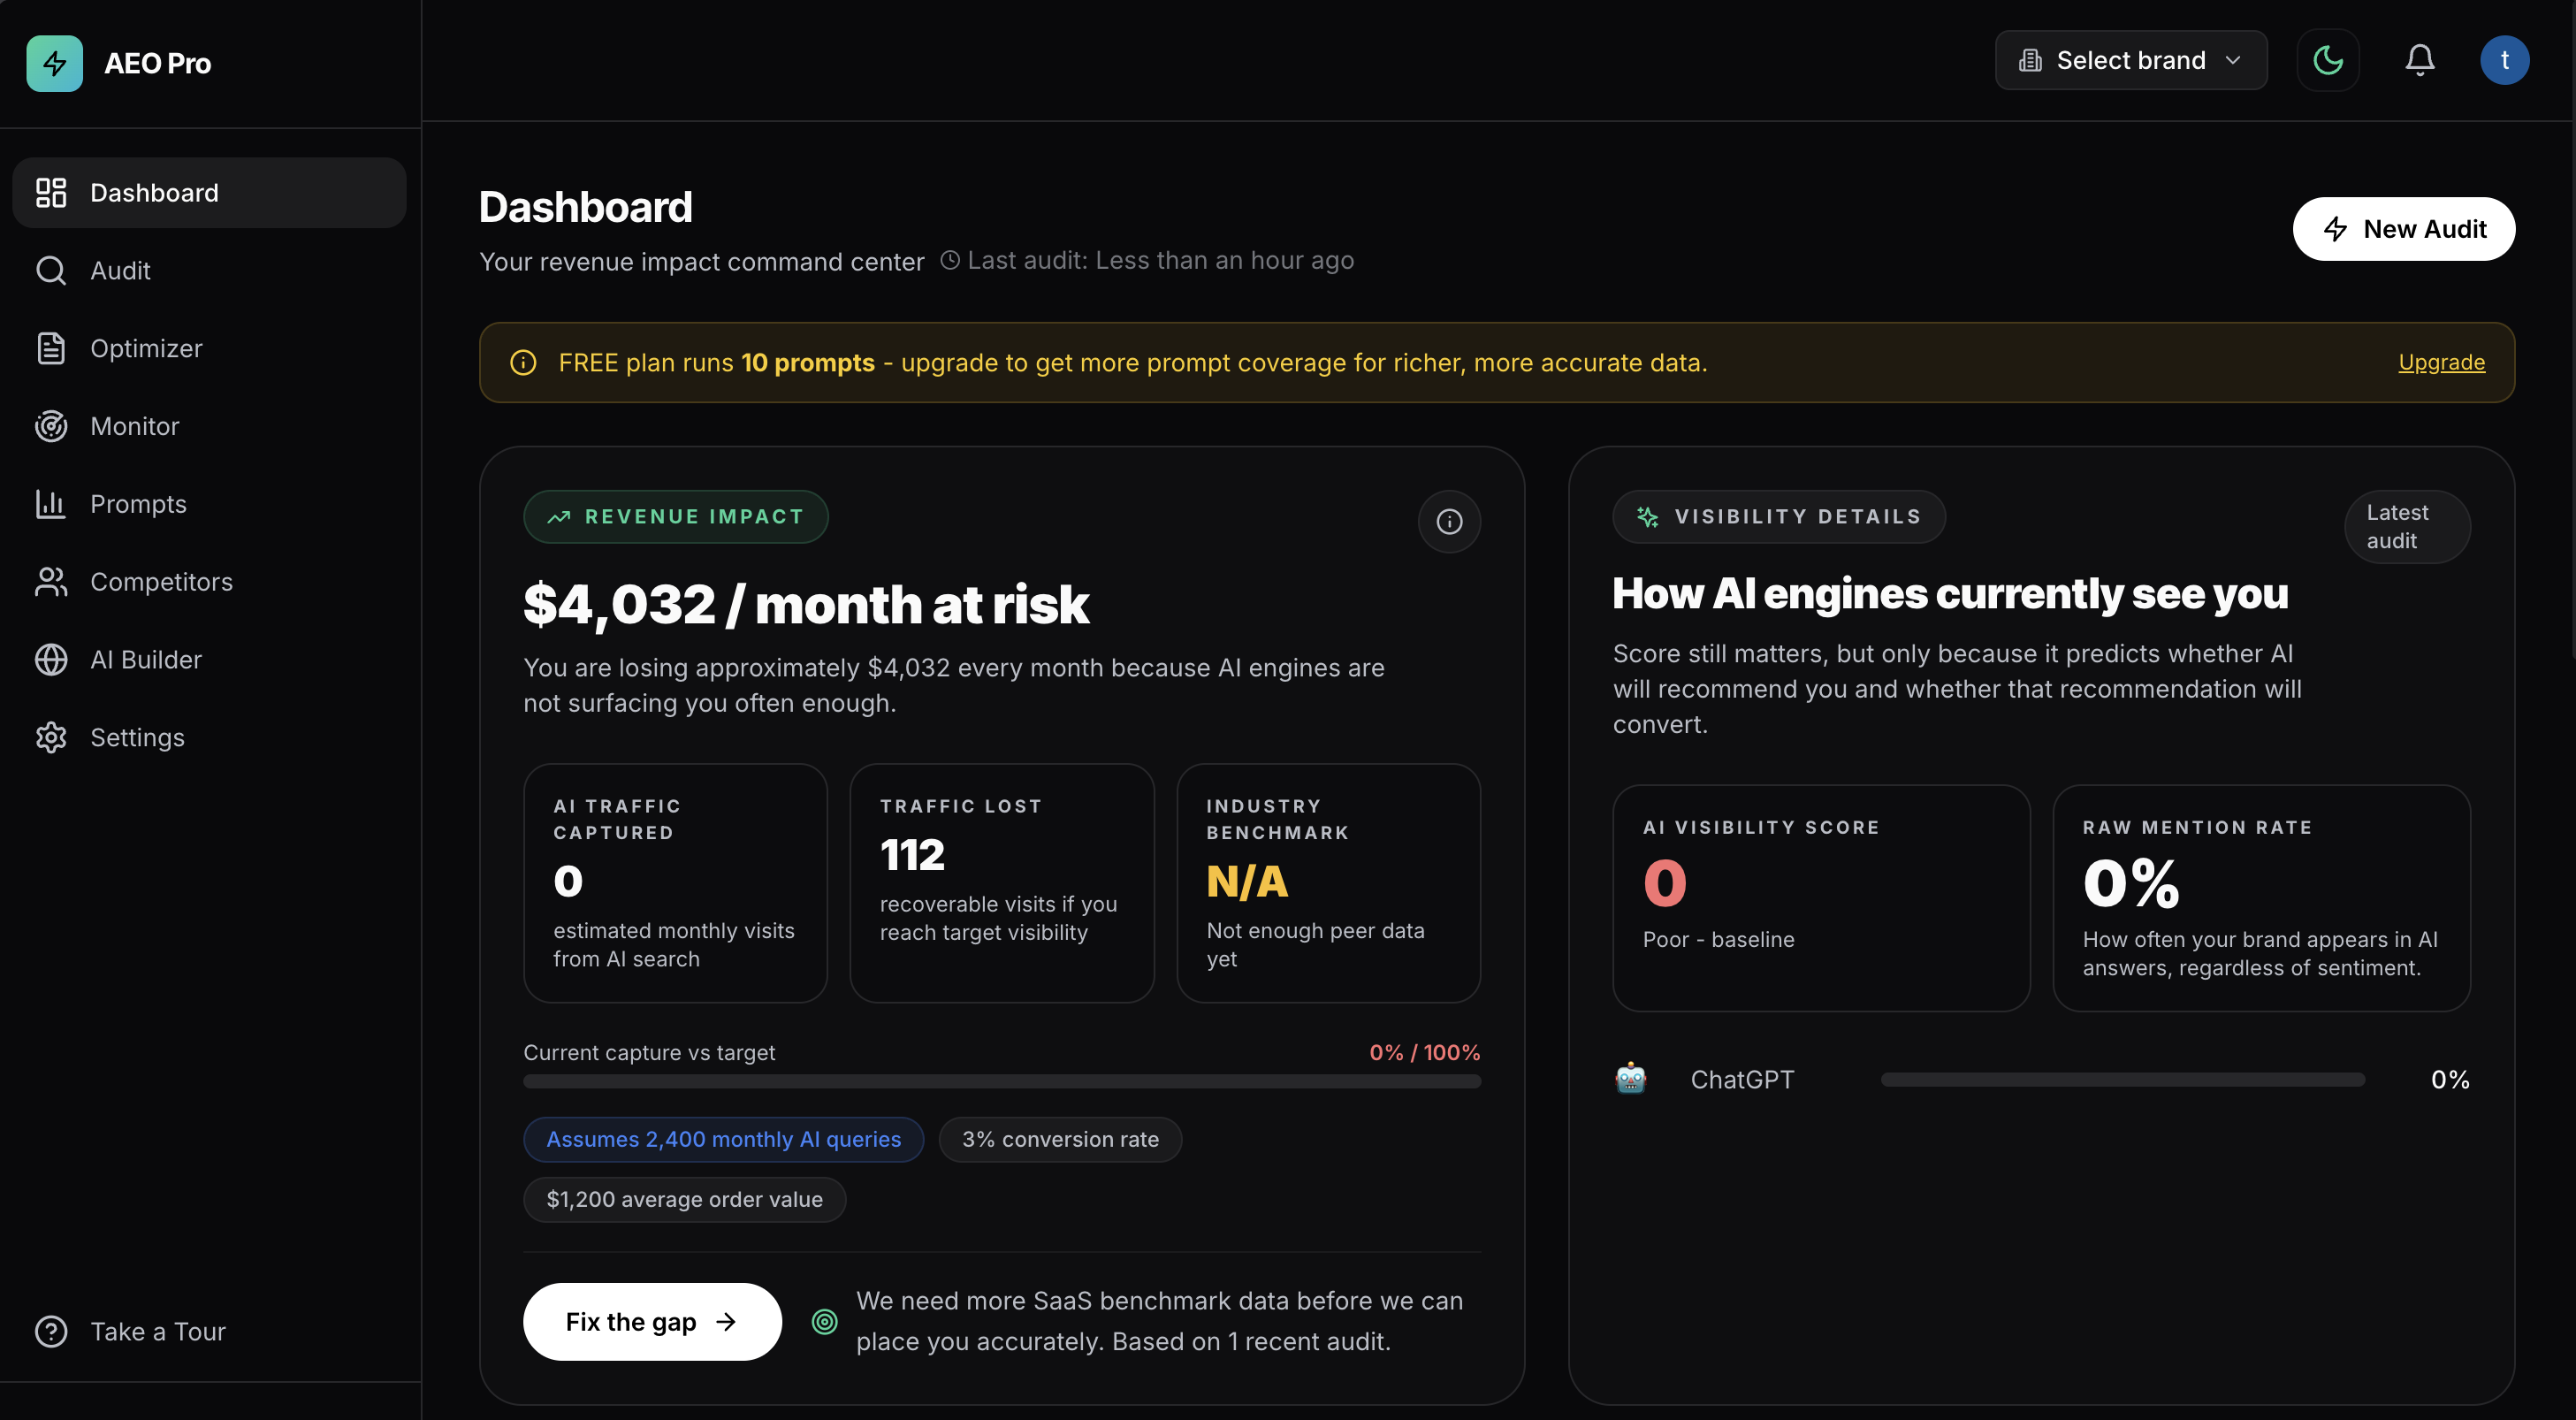Click the Take a Tour help icon
This screenshot has width=2576, height=1420.
point(51,1331)
